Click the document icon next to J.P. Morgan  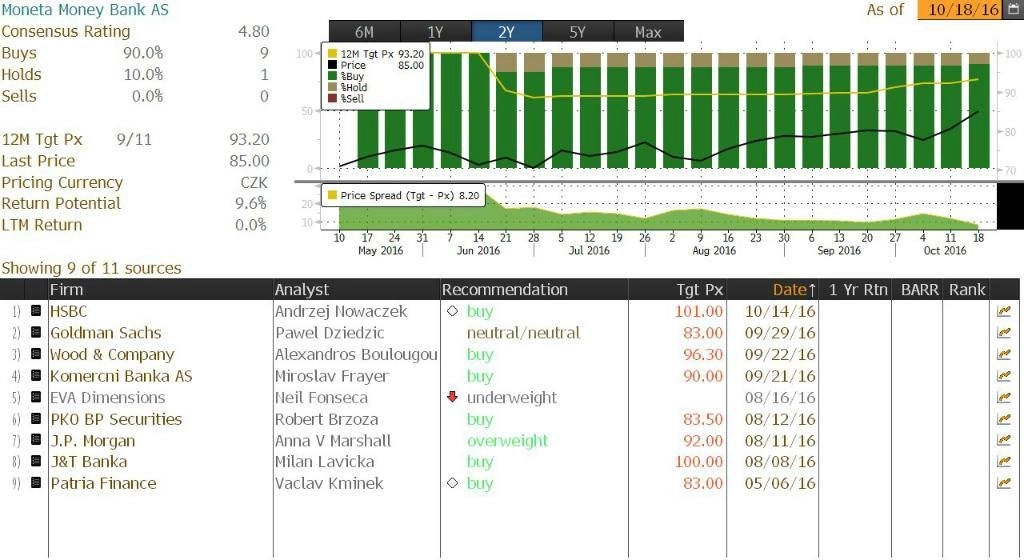36,440
